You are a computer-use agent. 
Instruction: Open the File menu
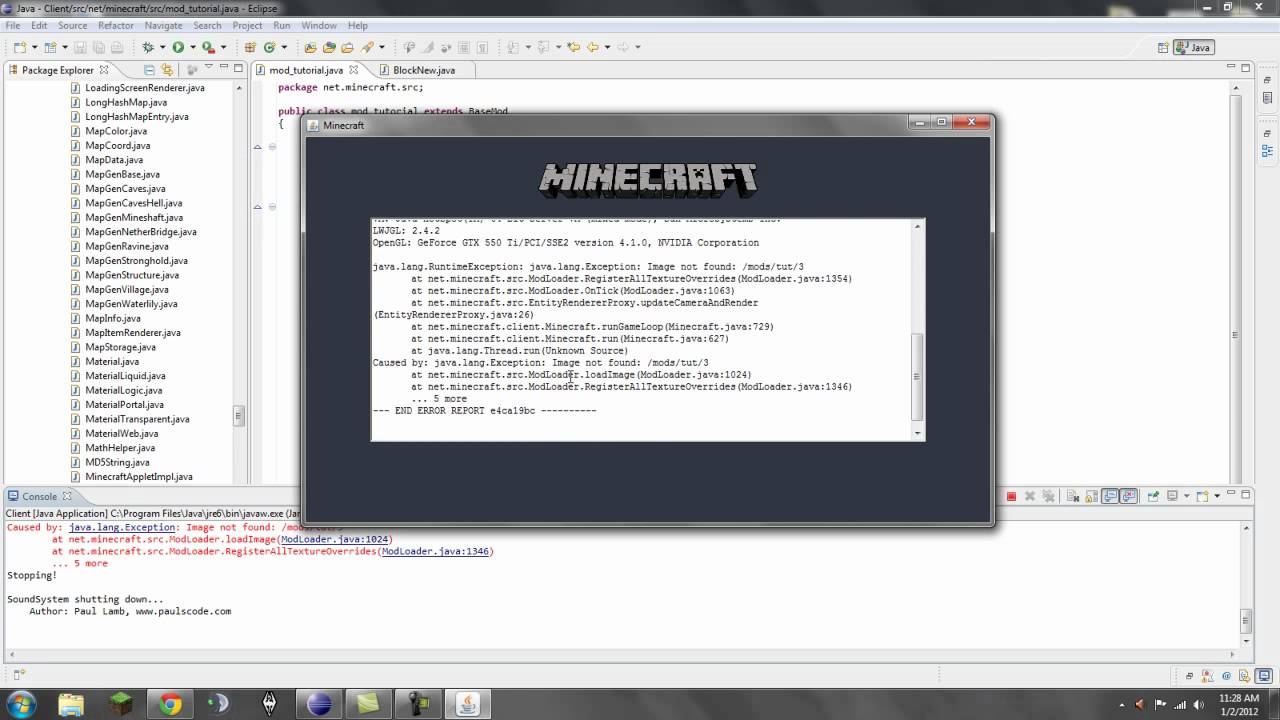coord(12,25)
